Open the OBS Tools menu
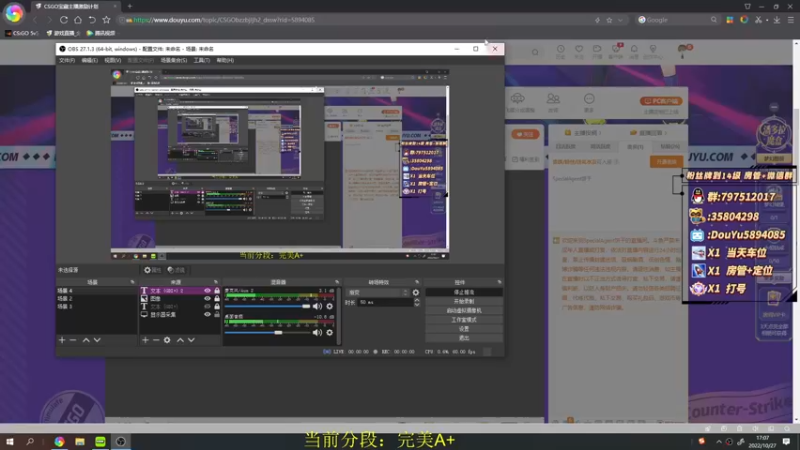 coord(202,60)
